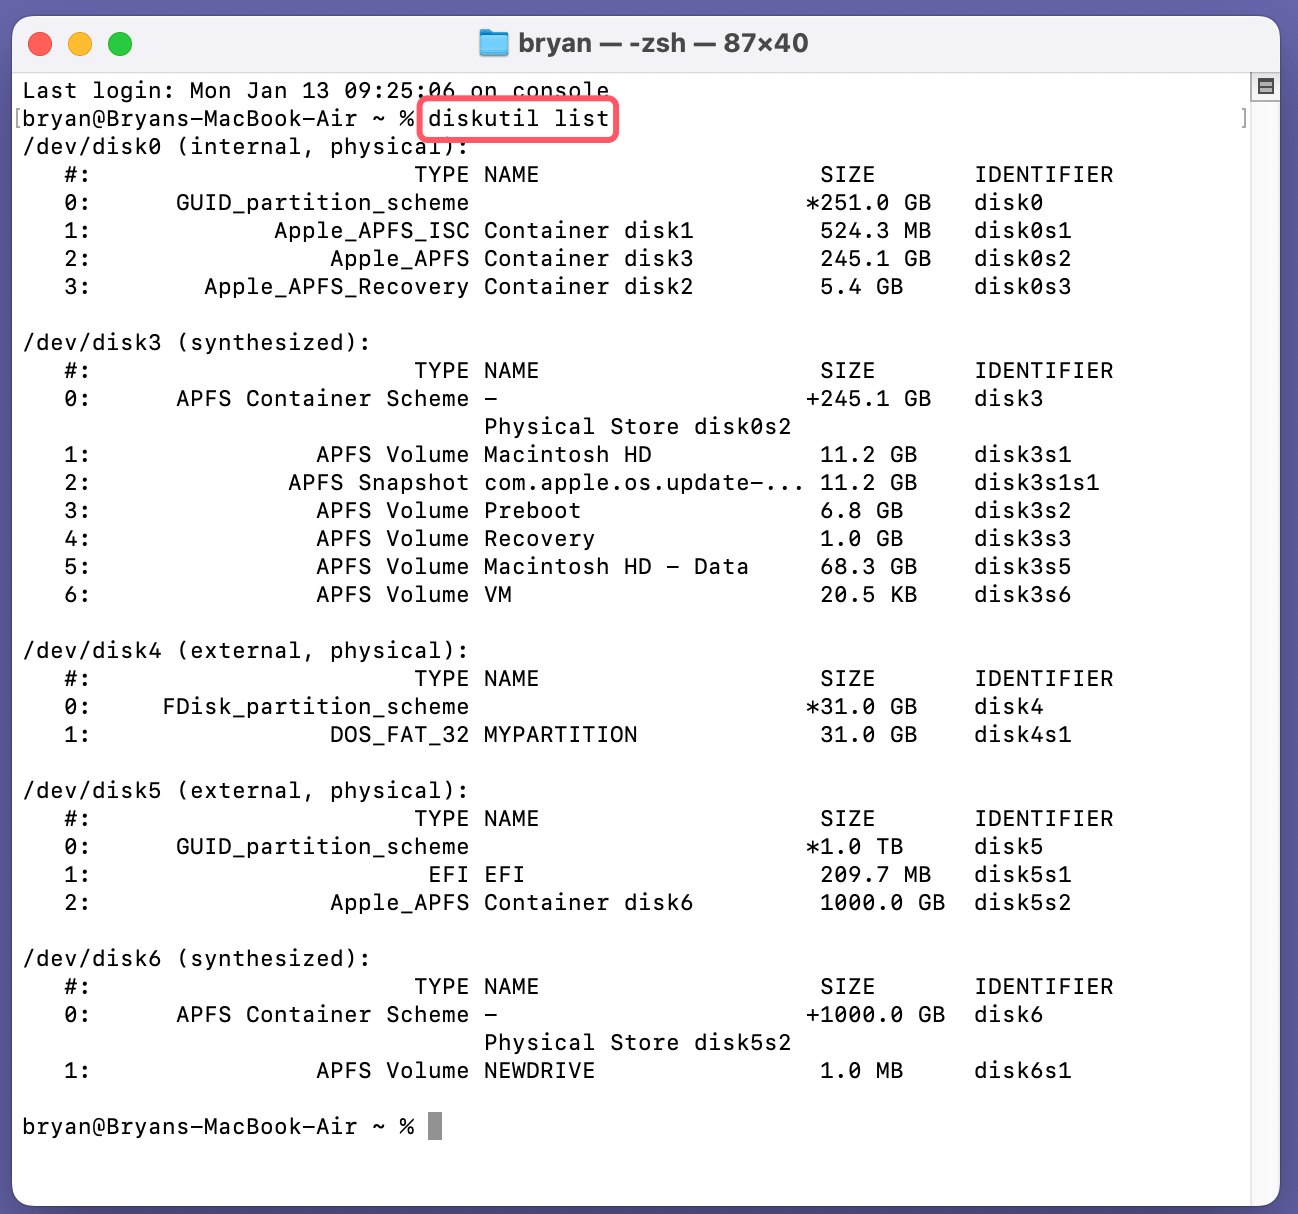Select the NEWDRIVE APFS volume line

(x=538, y=1070)
